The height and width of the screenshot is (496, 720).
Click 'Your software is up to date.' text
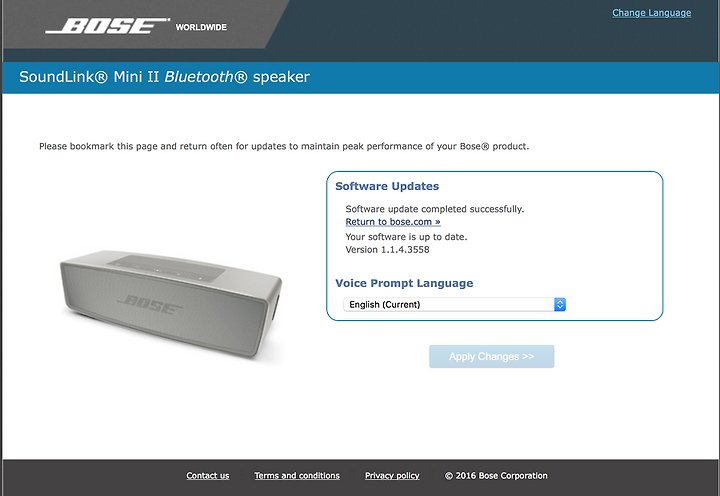(x=406, y=237)
